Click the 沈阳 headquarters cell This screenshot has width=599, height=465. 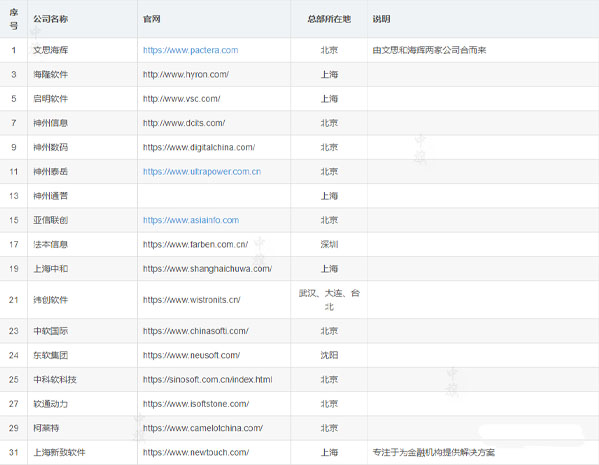coord(329,355)
